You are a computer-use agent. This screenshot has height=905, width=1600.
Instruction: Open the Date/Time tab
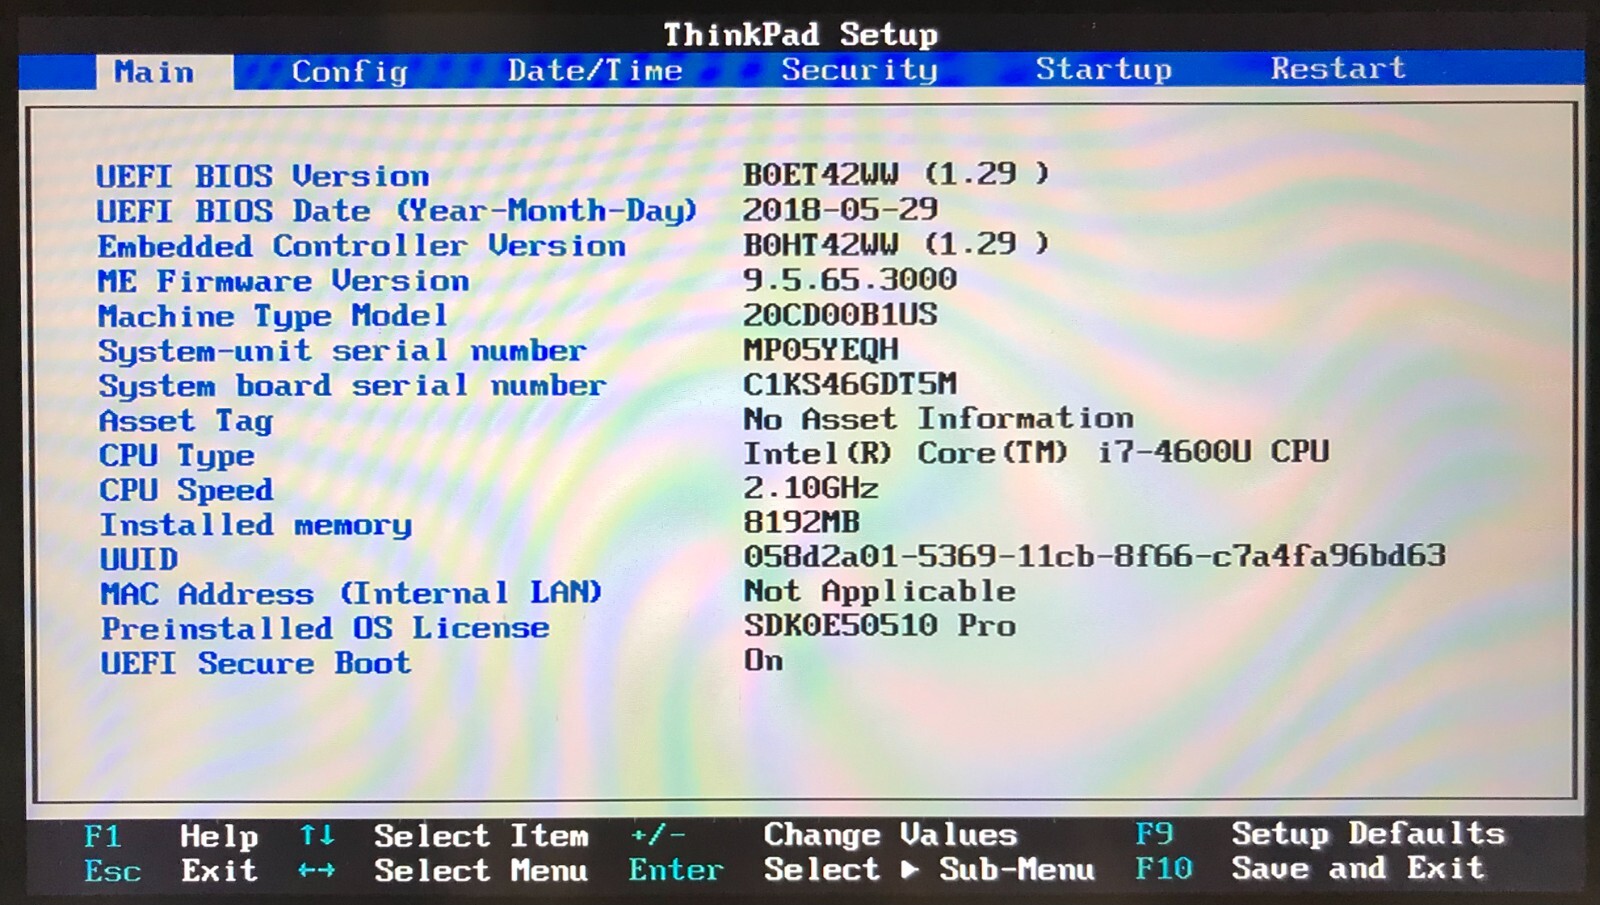595,70
